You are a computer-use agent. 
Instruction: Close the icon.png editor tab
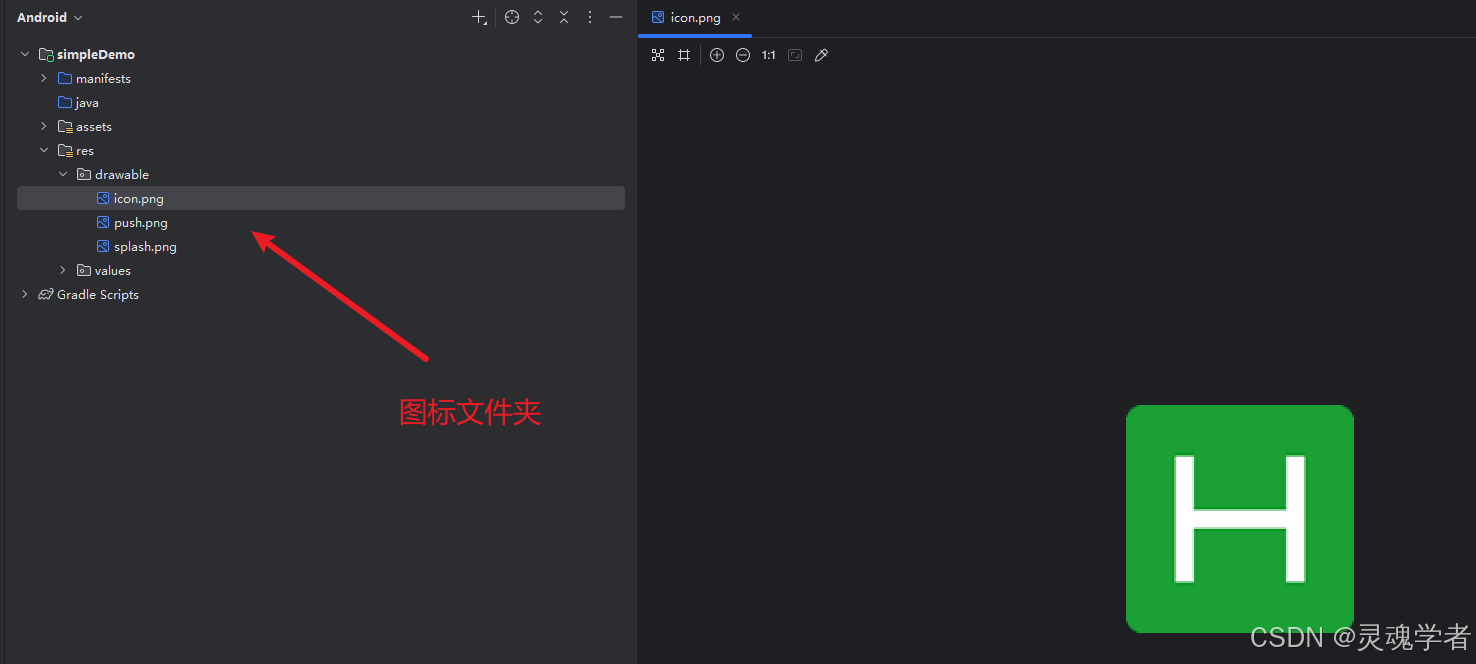tap(736, 17)
